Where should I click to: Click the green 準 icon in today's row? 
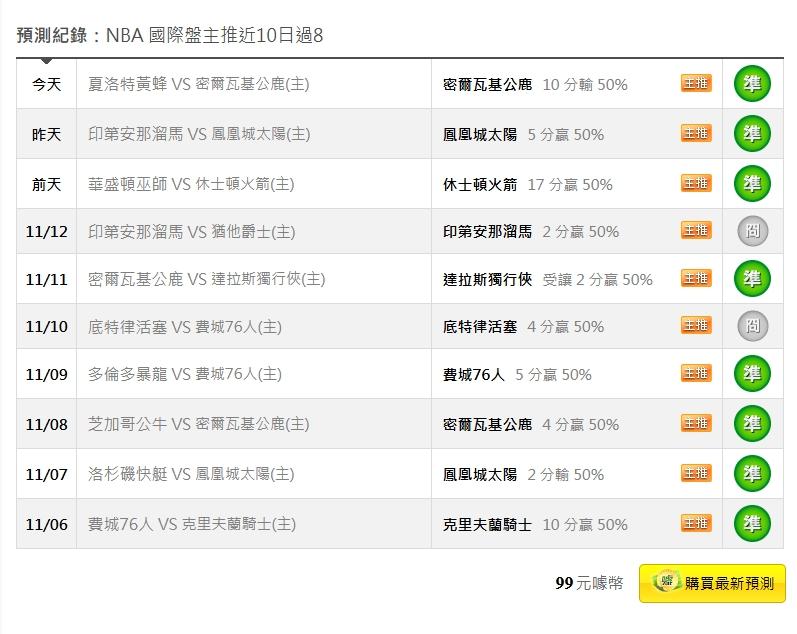click(752, 84)
